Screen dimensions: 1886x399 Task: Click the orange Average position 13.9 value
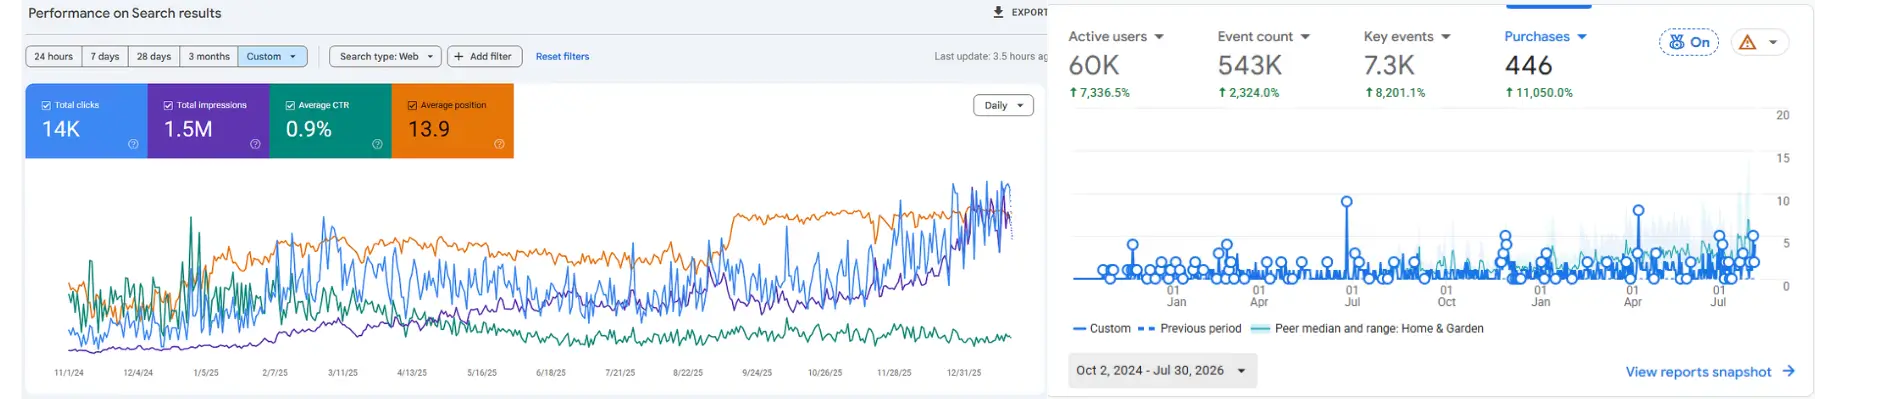[429, 129]
